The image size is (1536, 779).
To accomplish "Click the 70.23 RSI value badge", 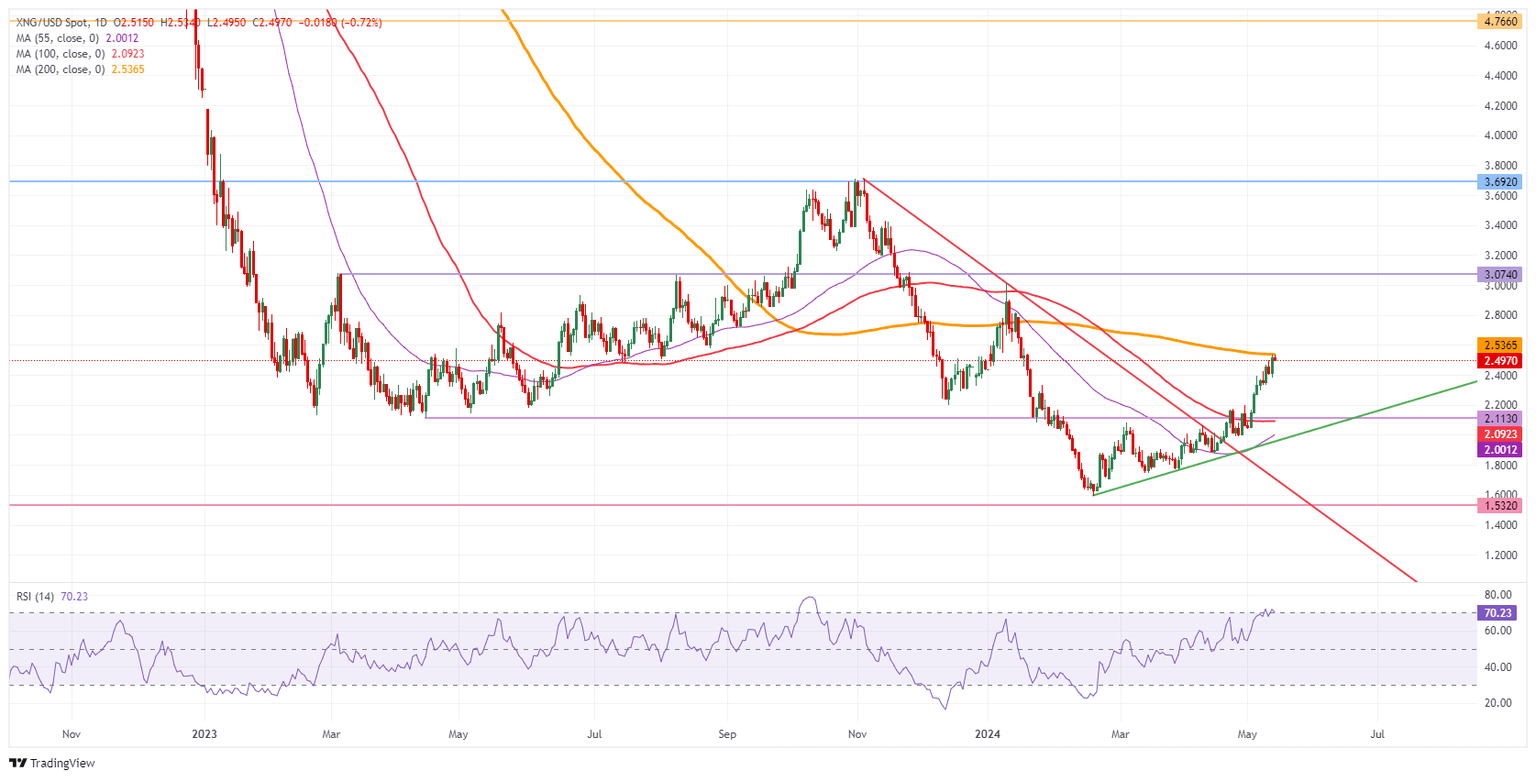I will pos(1499,613).
